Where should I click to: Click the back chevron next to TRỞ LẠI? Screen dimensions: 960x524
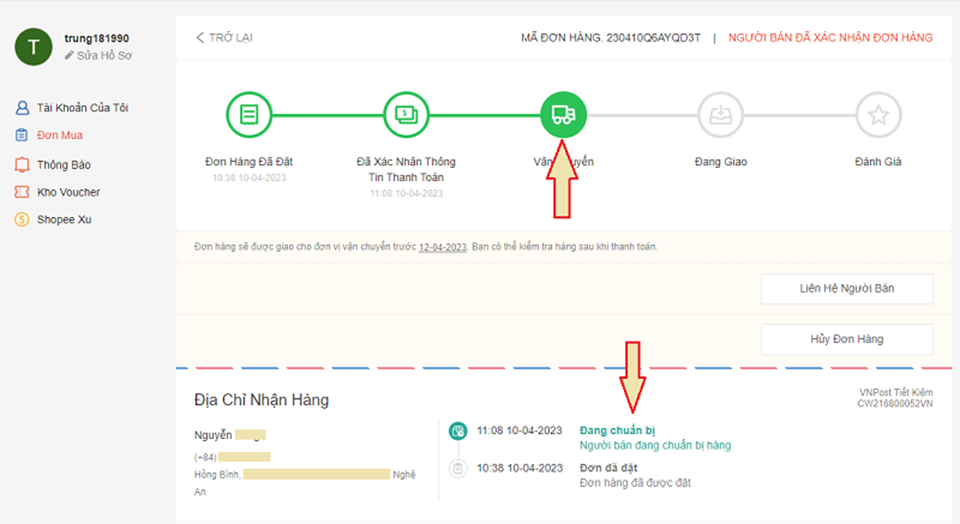point(200,38)
